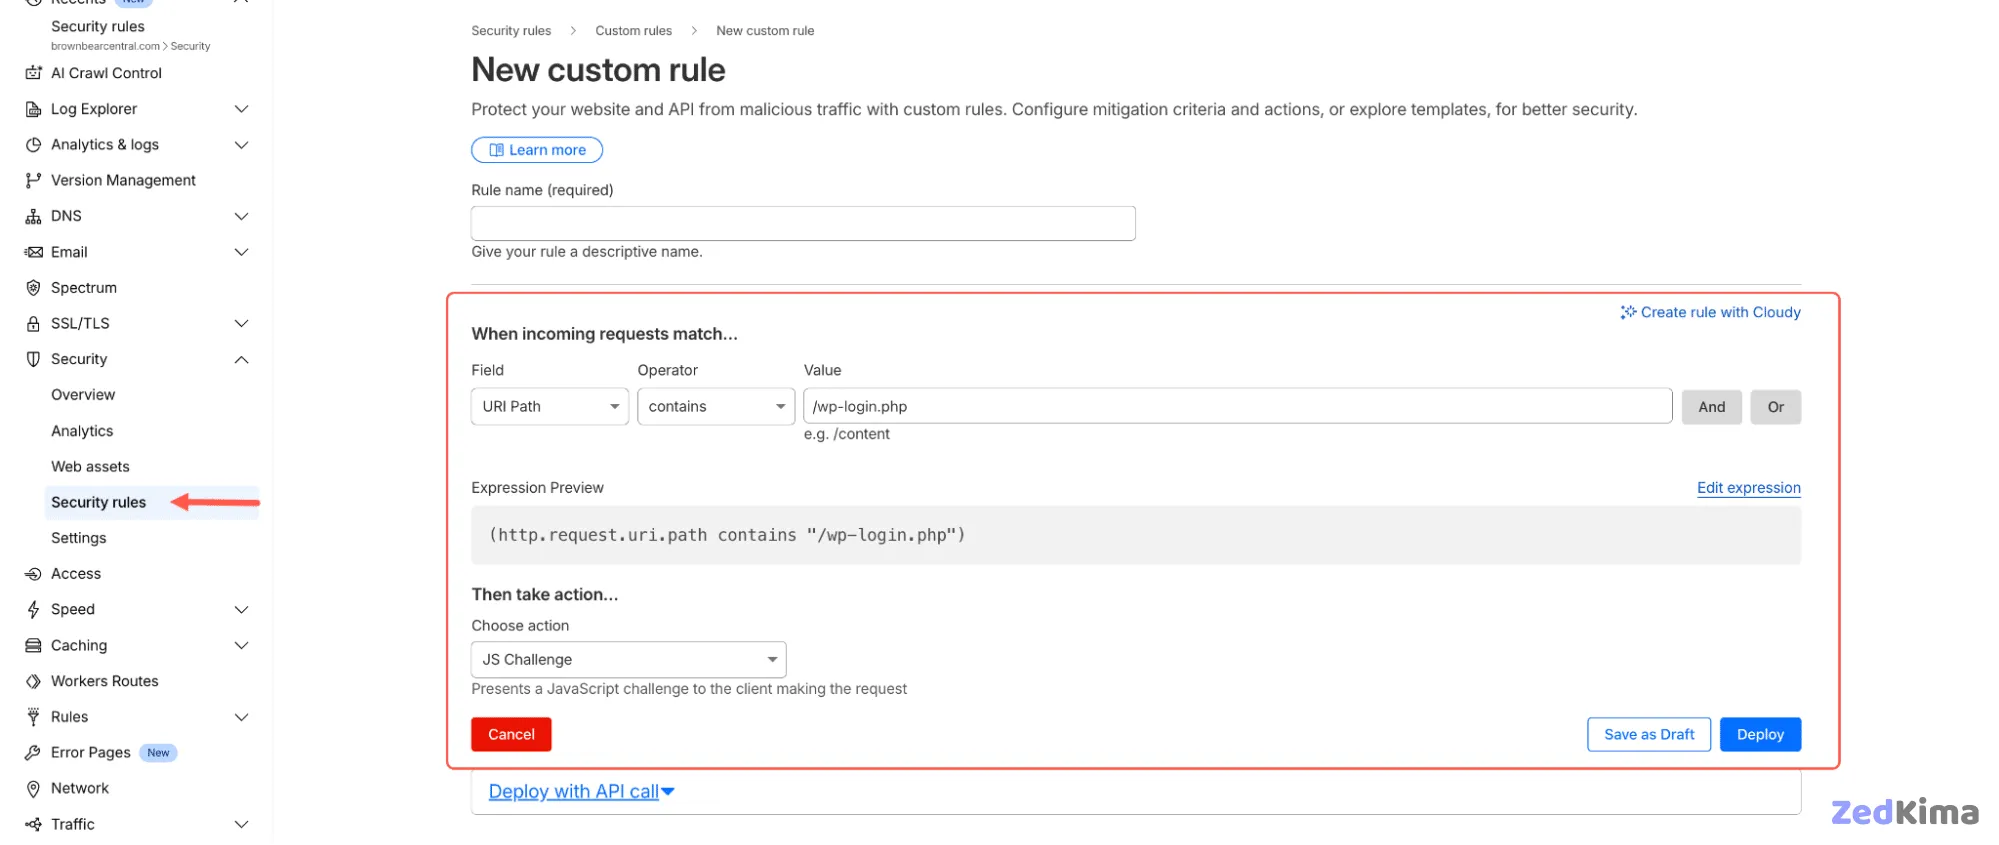Open Workers Routes menu item
Image resolution: width=1999 pixels, height=845 pixels.
105,681
